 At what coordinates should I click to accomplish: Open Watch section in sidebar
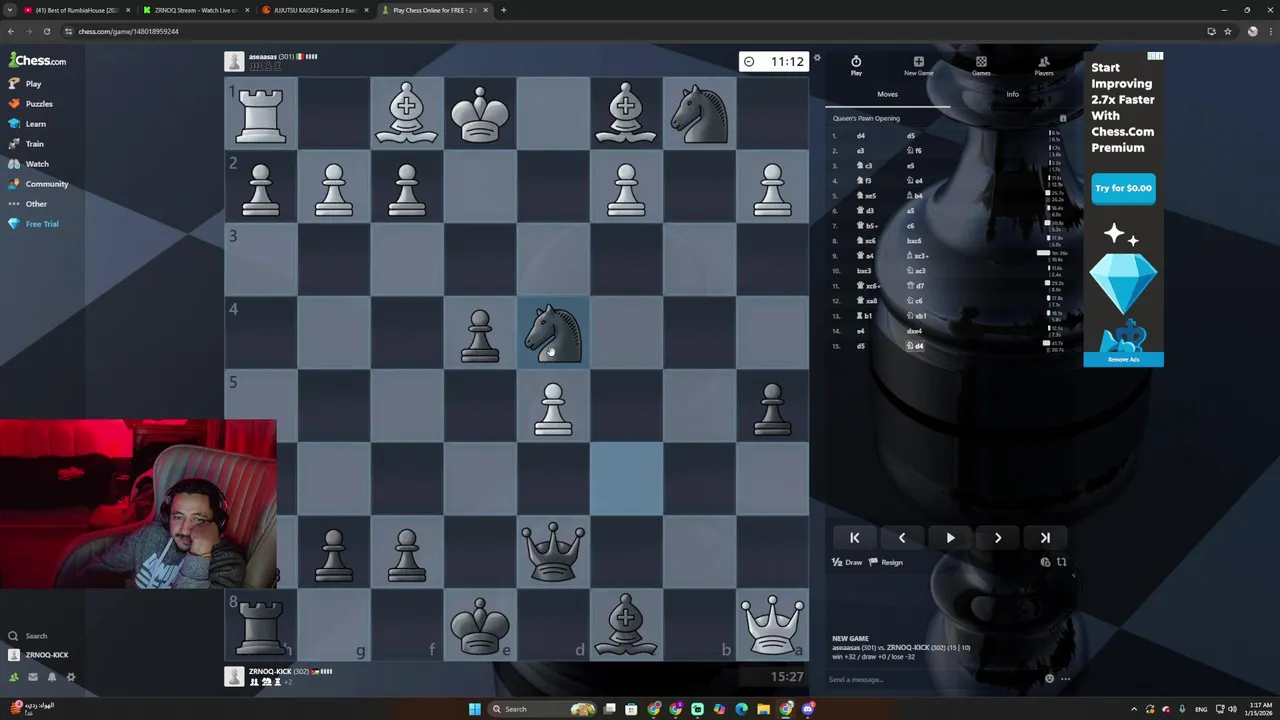click(x=28, y=164)
